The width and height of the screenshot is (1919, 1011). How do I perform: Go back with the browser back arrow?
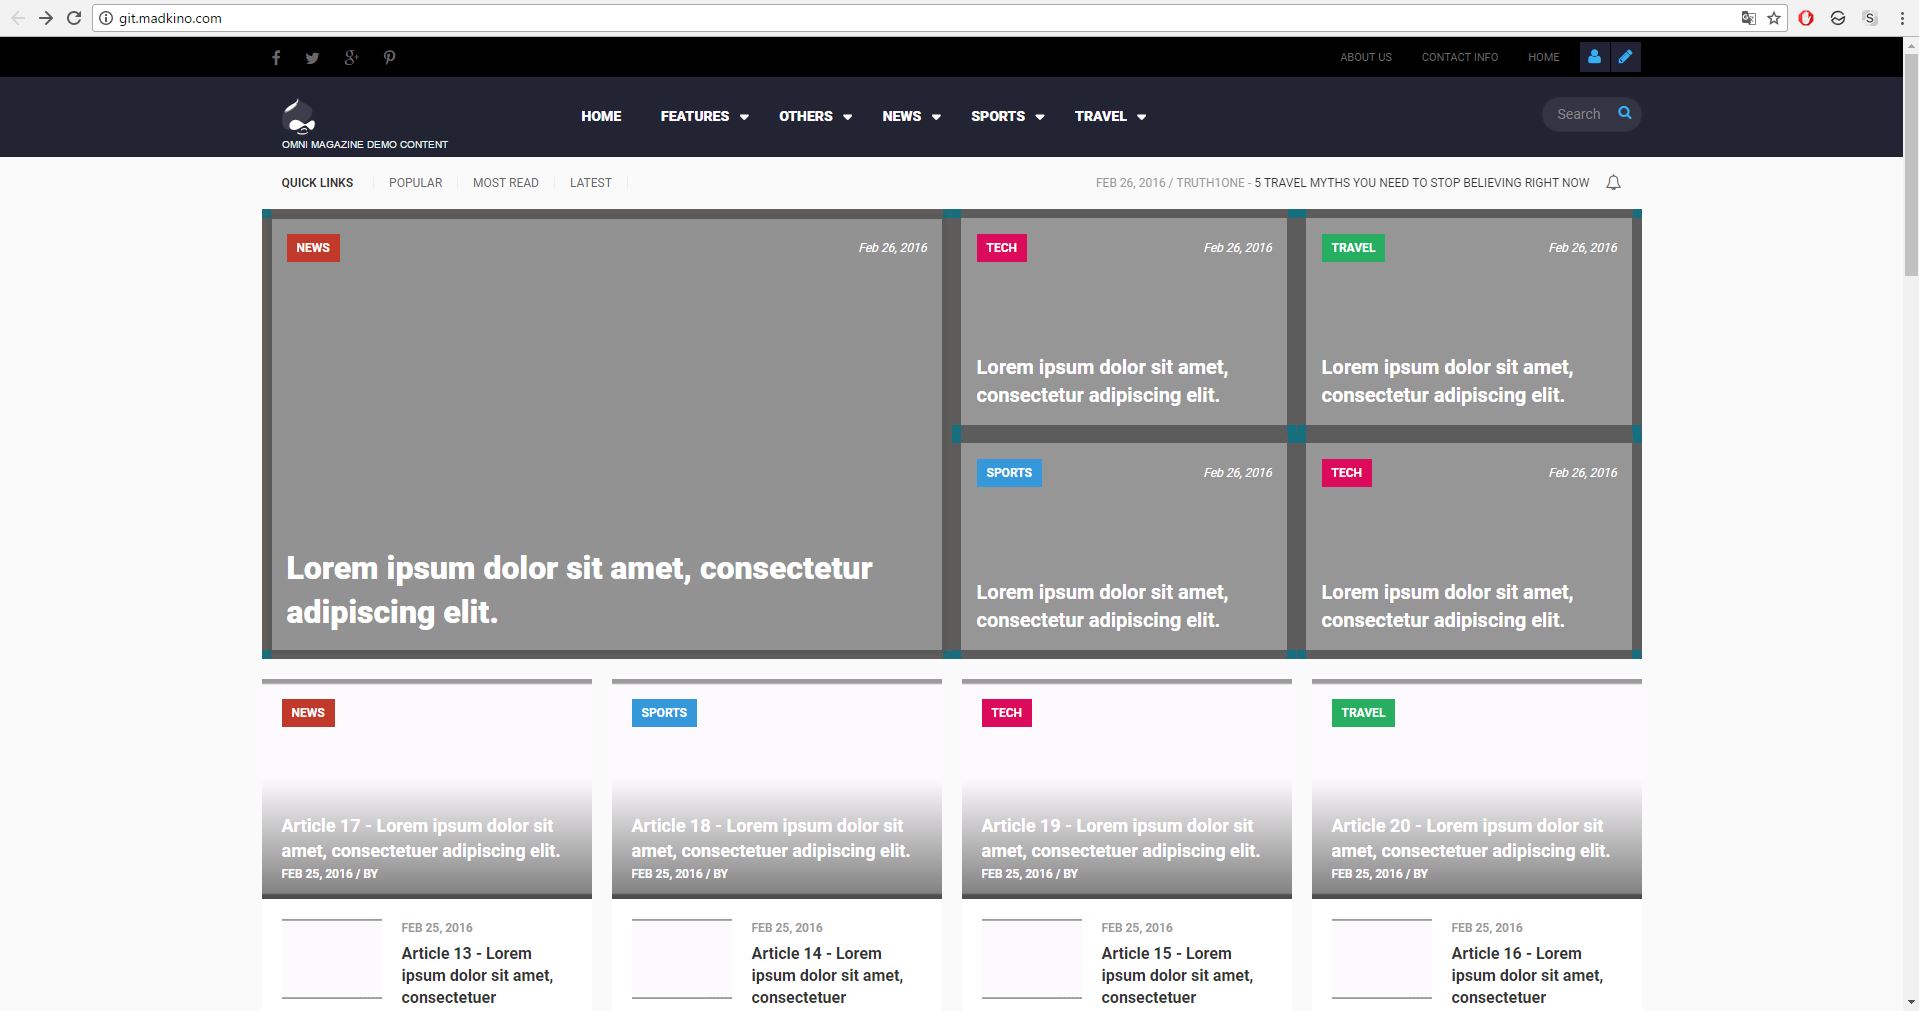point(18,18)
